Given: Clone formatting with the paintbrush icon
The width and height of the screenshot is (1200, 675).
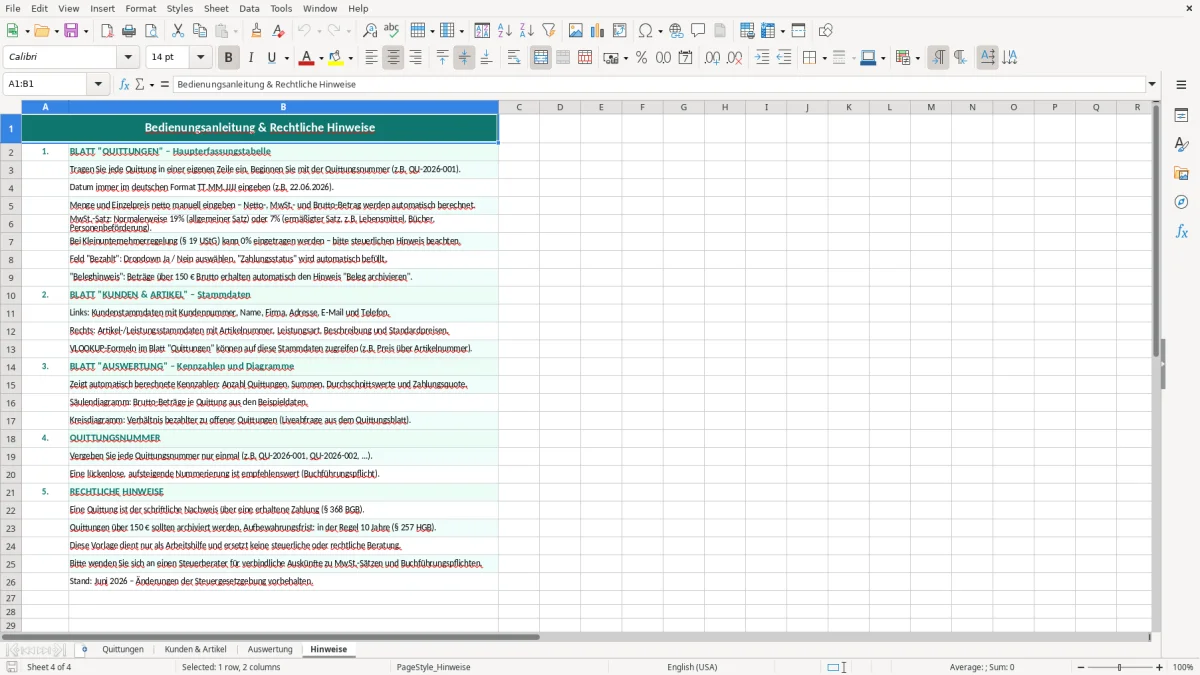Looking at the screenshot, I should click(256, 31).
